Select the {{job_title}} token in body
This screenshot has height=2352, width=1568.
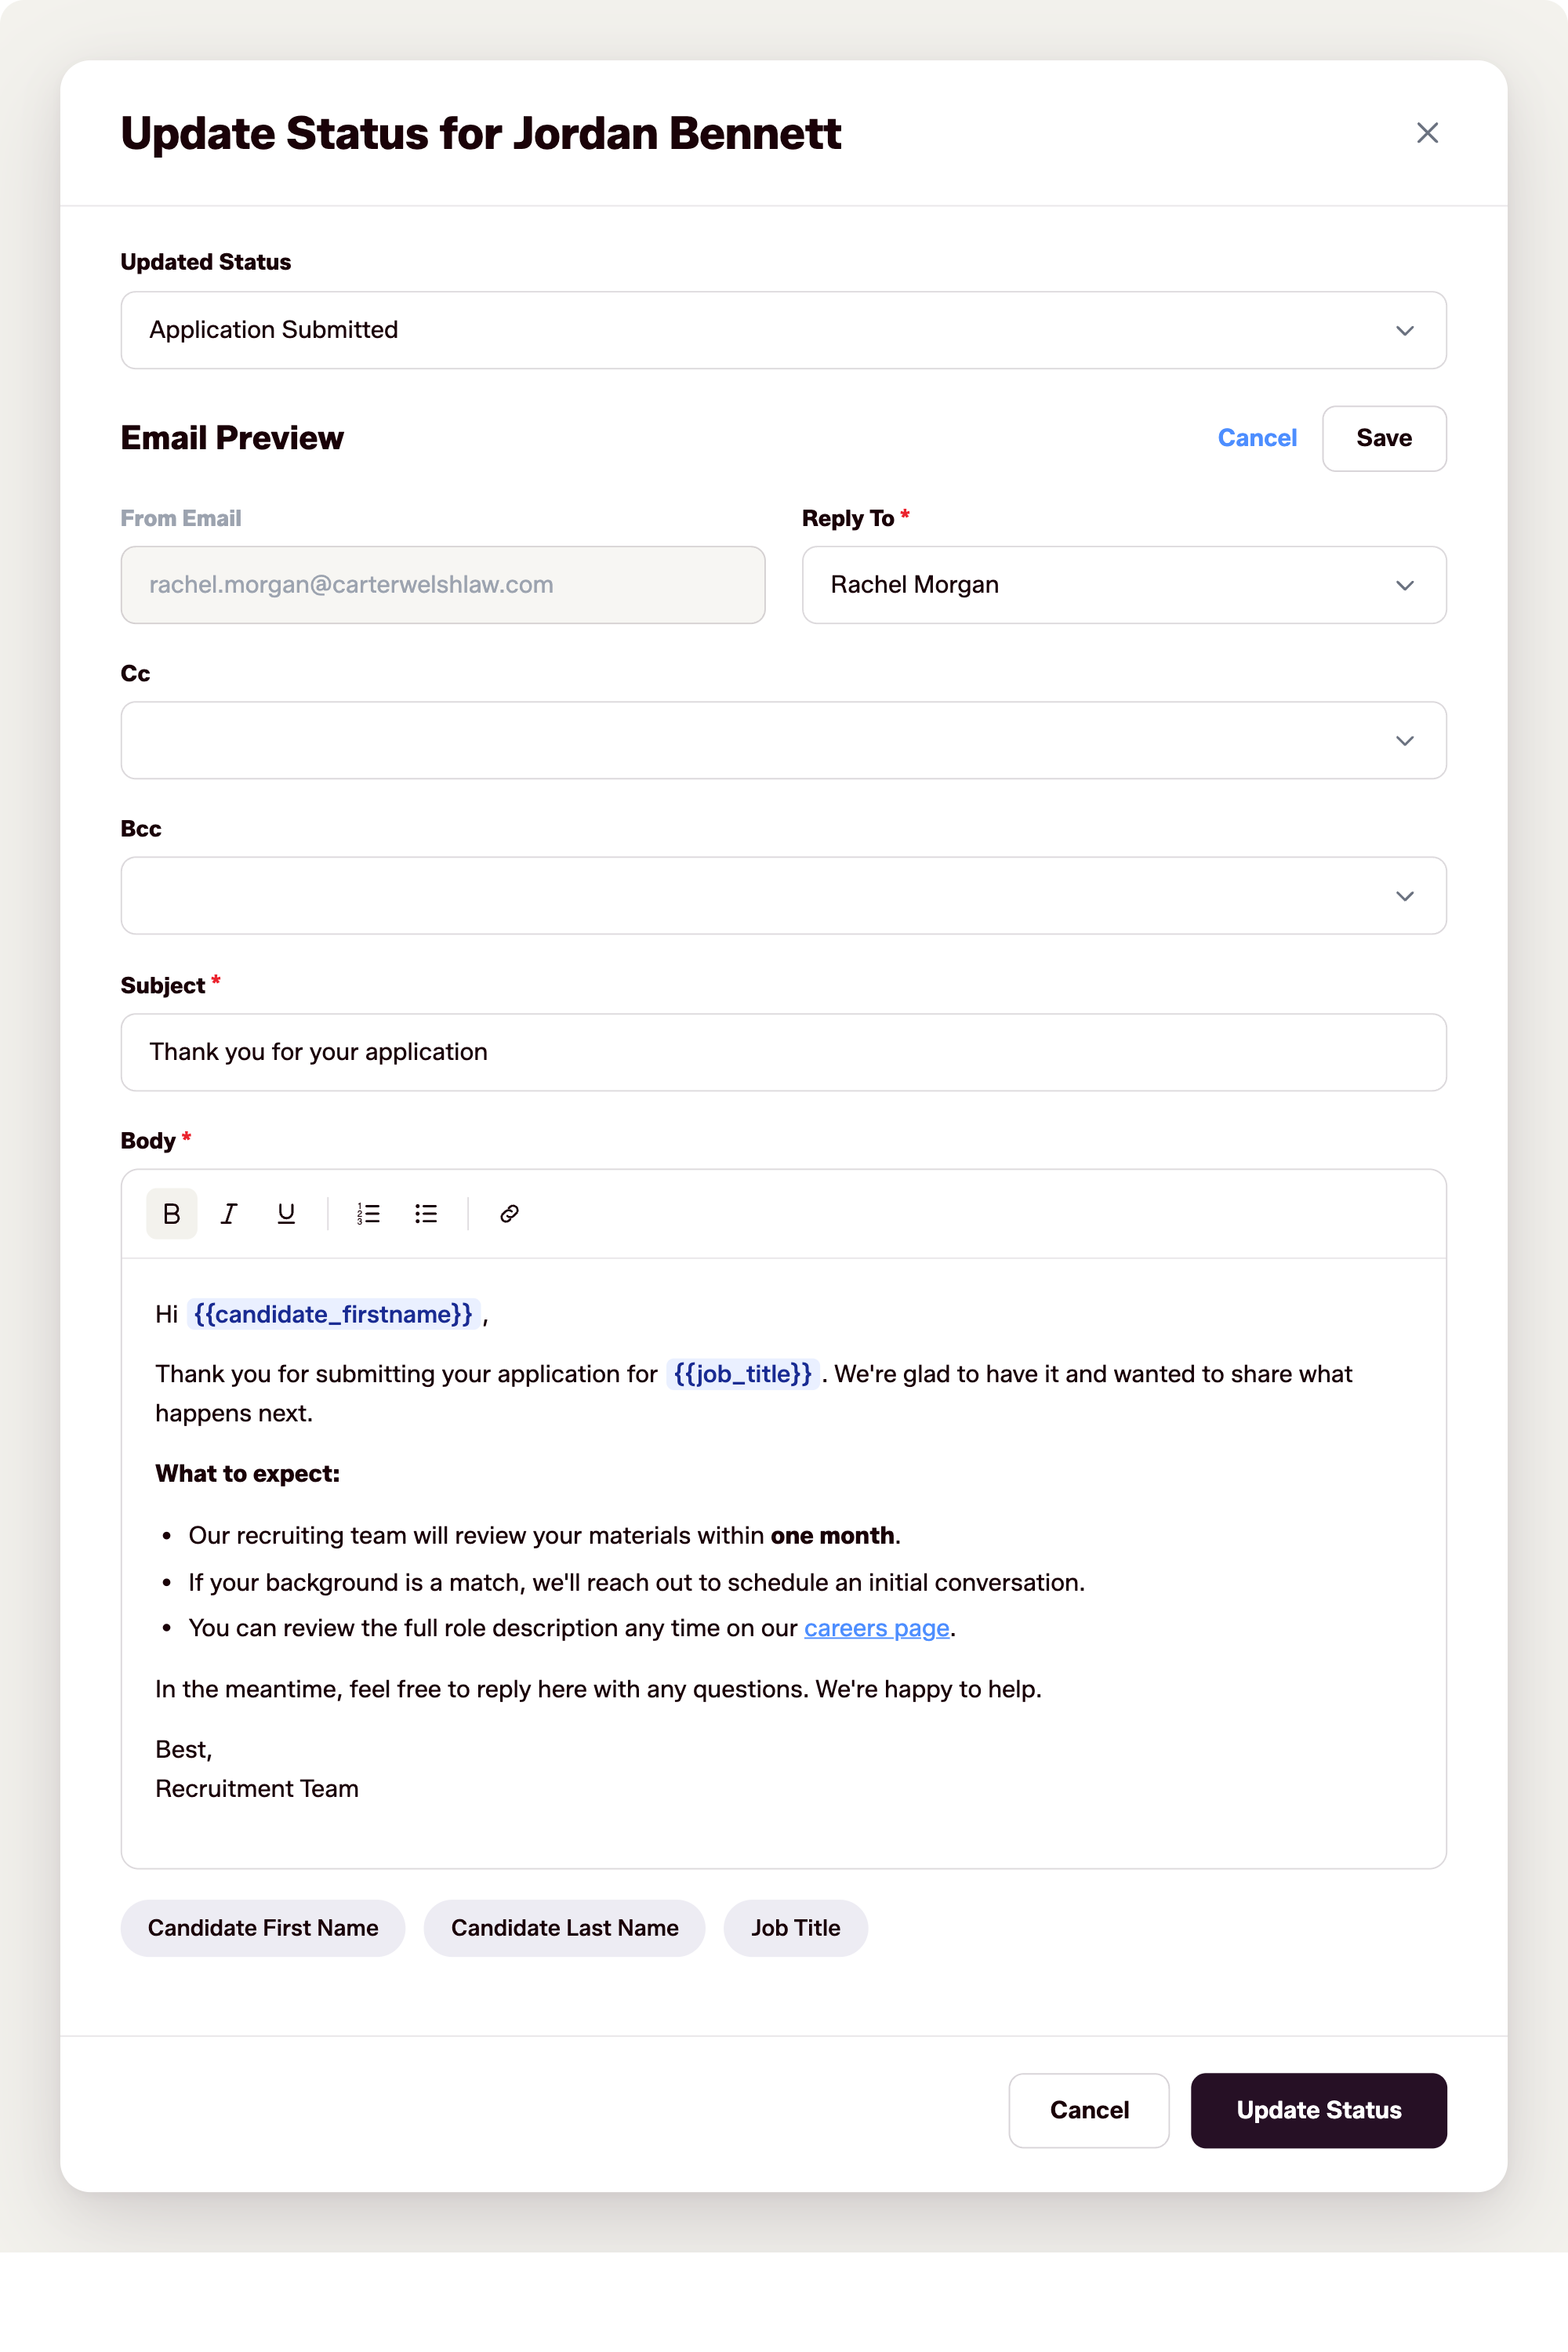click(x=742, y=1374)
